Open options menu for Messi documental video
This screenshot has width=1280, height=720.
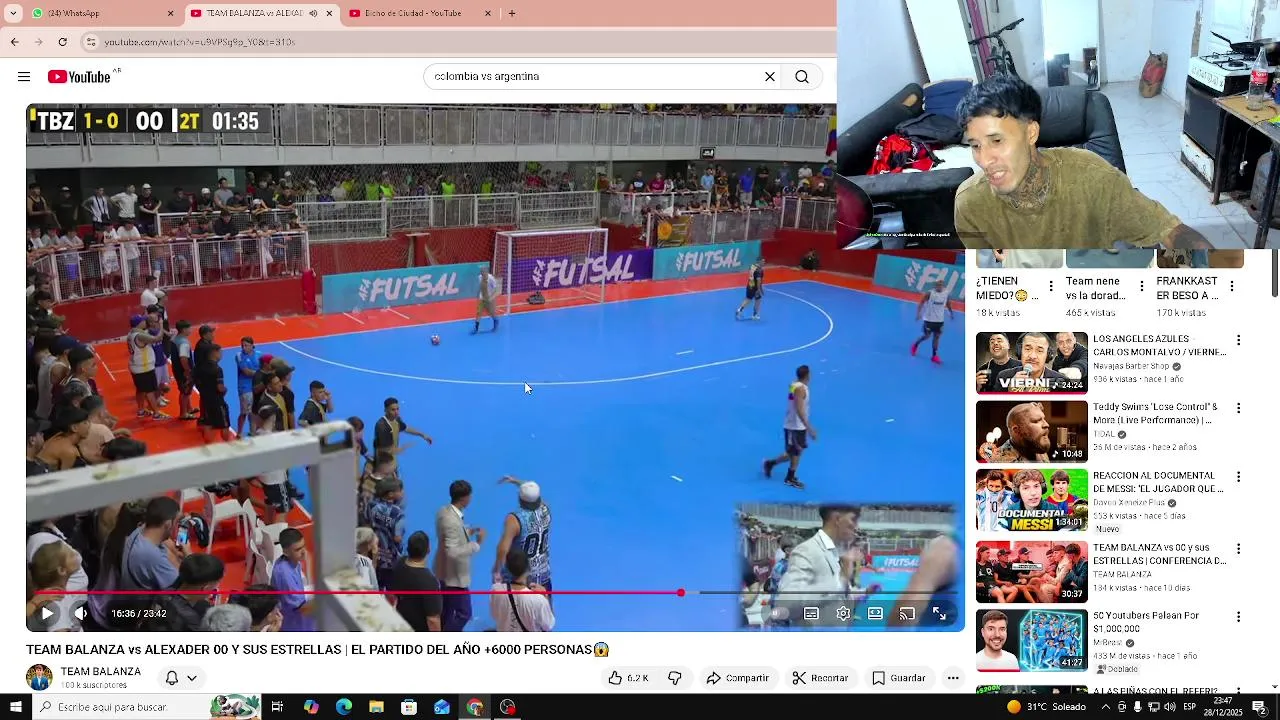tap(1238, 477)
